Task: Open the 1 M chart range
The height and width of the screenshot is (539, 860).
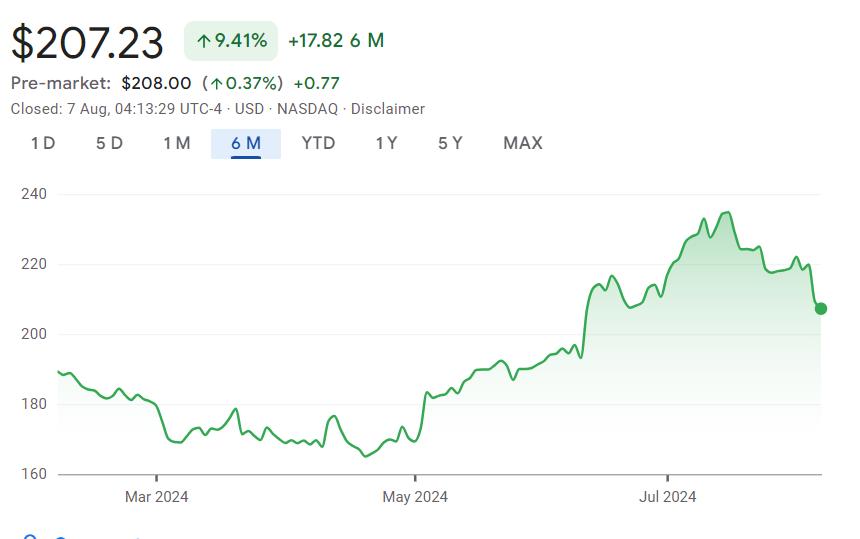Action: coord(177,143)
